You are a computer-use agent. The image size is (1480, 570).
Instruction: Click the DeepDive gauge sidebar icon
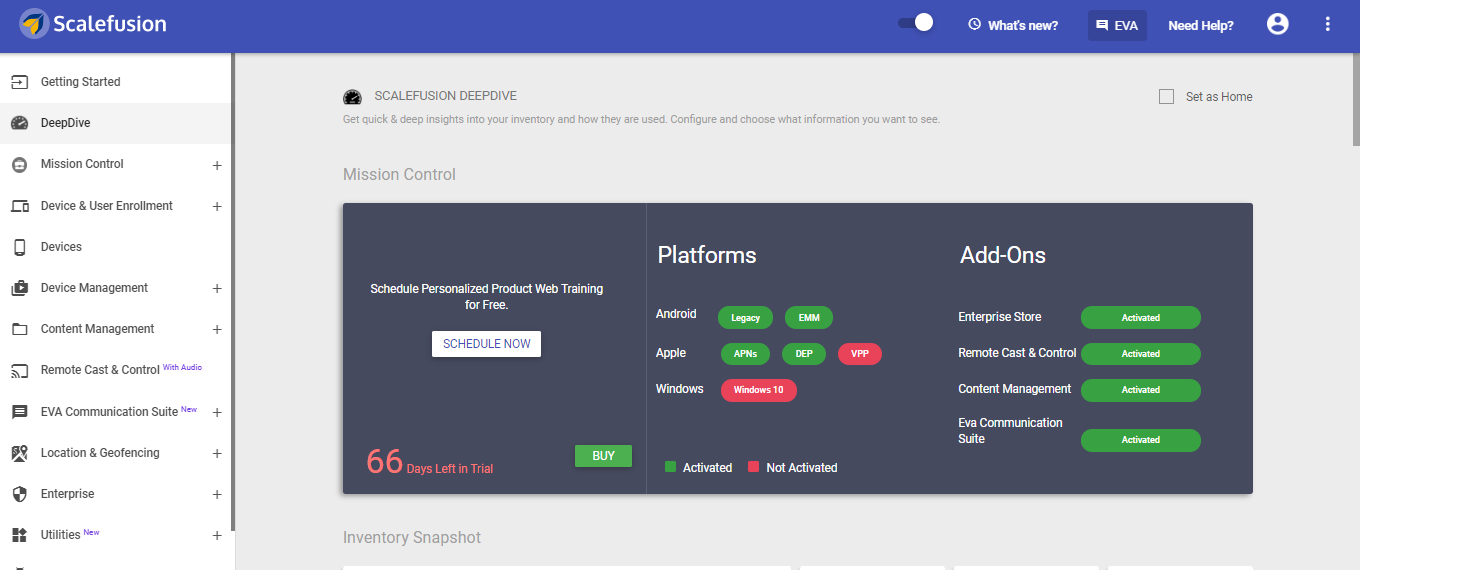click(x=19, y=123)
